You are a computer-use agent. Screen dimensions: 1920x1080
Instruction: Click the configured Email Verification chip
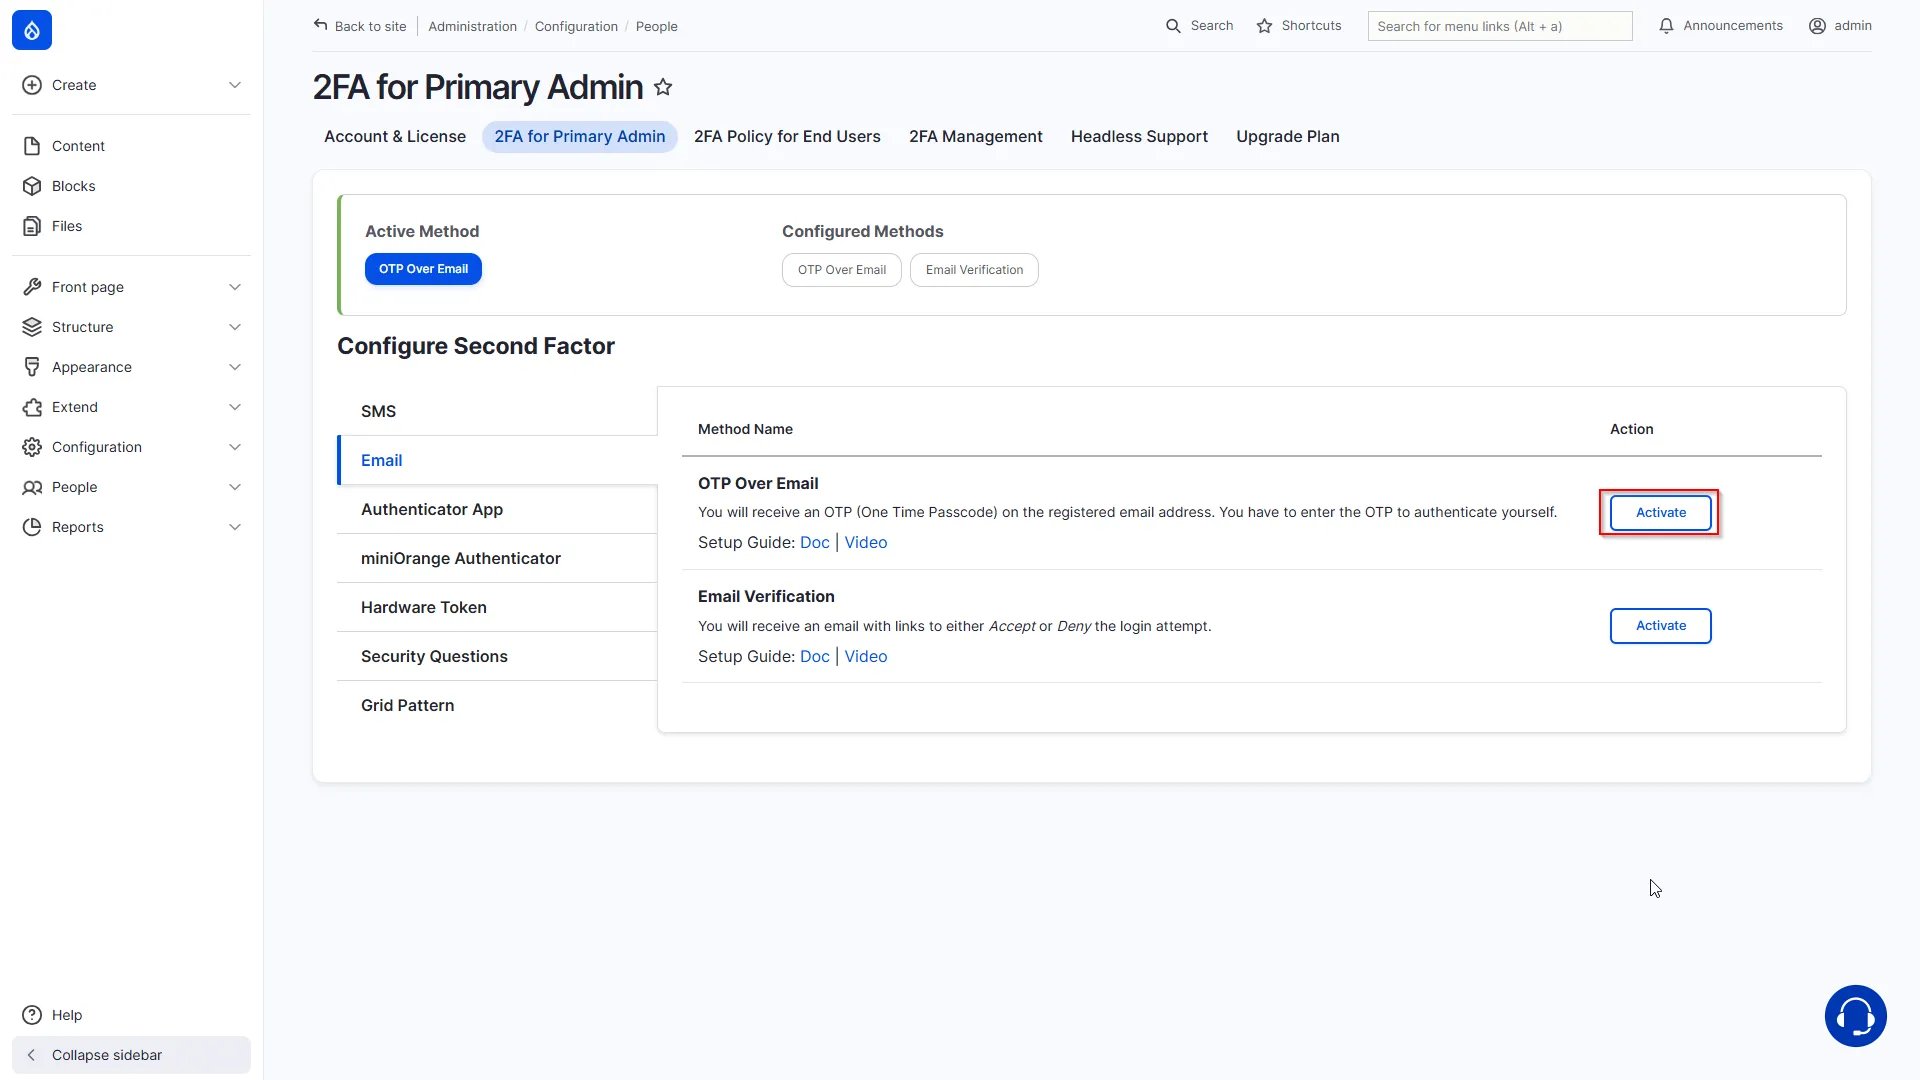point(974,270)
